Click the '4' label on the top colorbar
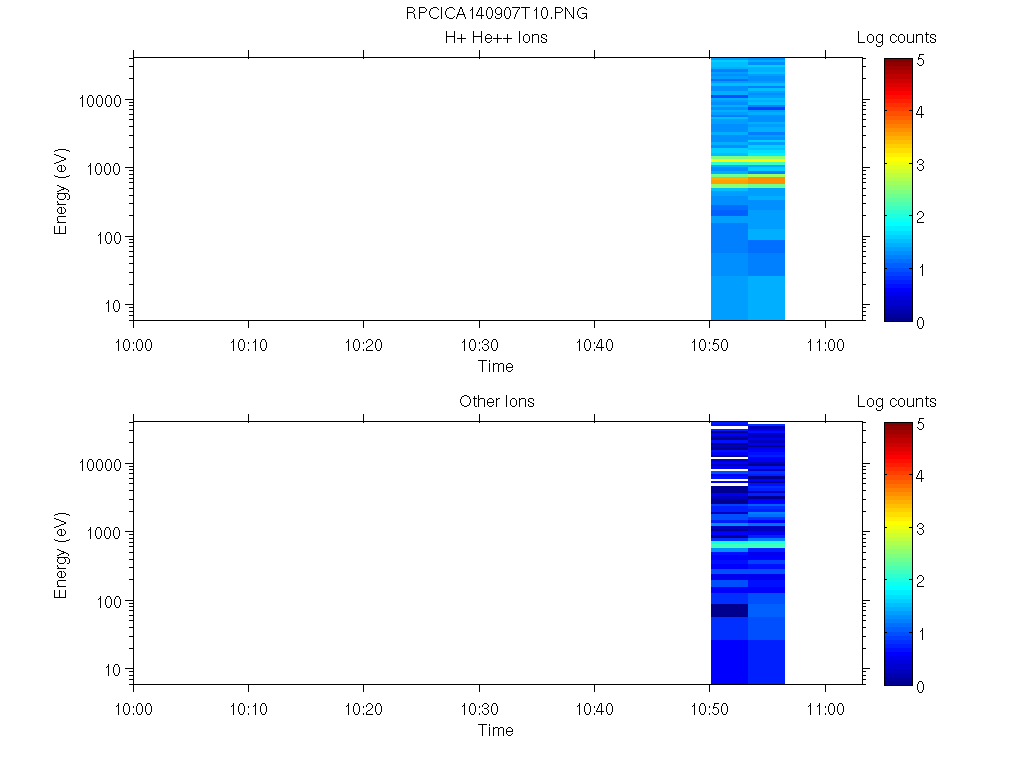The image size is (1024, 768). click(920, 112)
